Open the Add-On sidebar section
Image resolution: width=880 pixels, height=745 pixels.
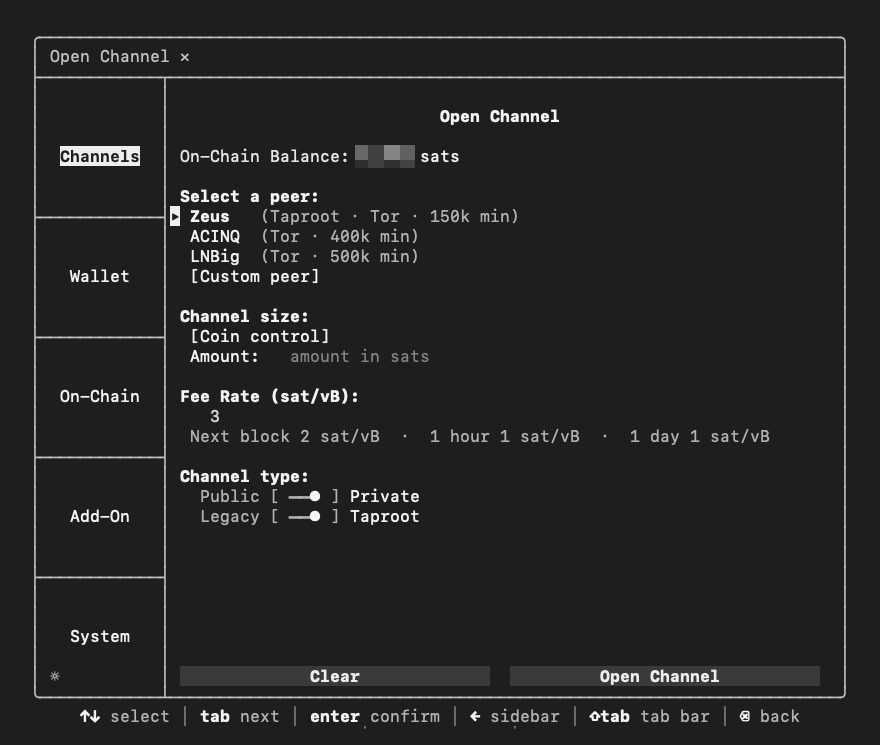[x=99, y=517]
